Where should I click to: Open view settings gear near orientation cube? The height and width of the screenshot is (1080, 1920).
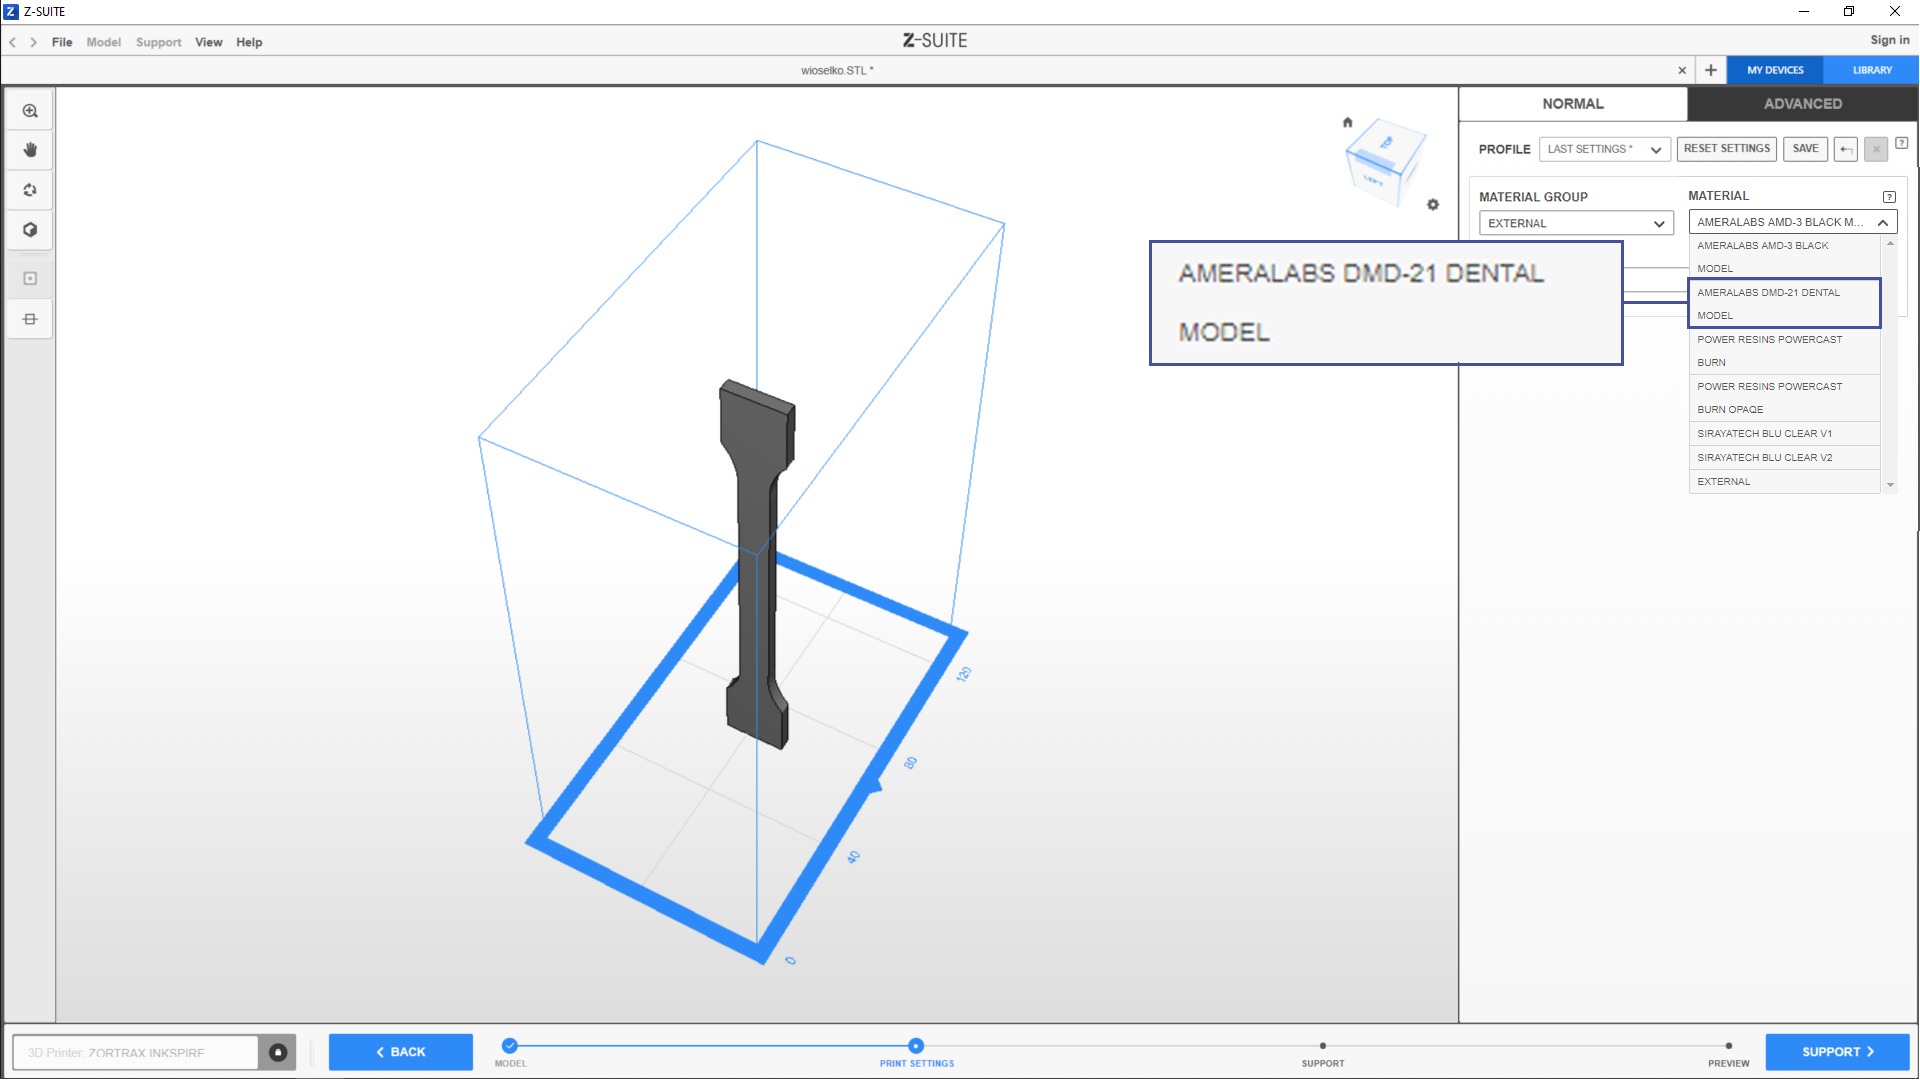tap(1433, 204)
